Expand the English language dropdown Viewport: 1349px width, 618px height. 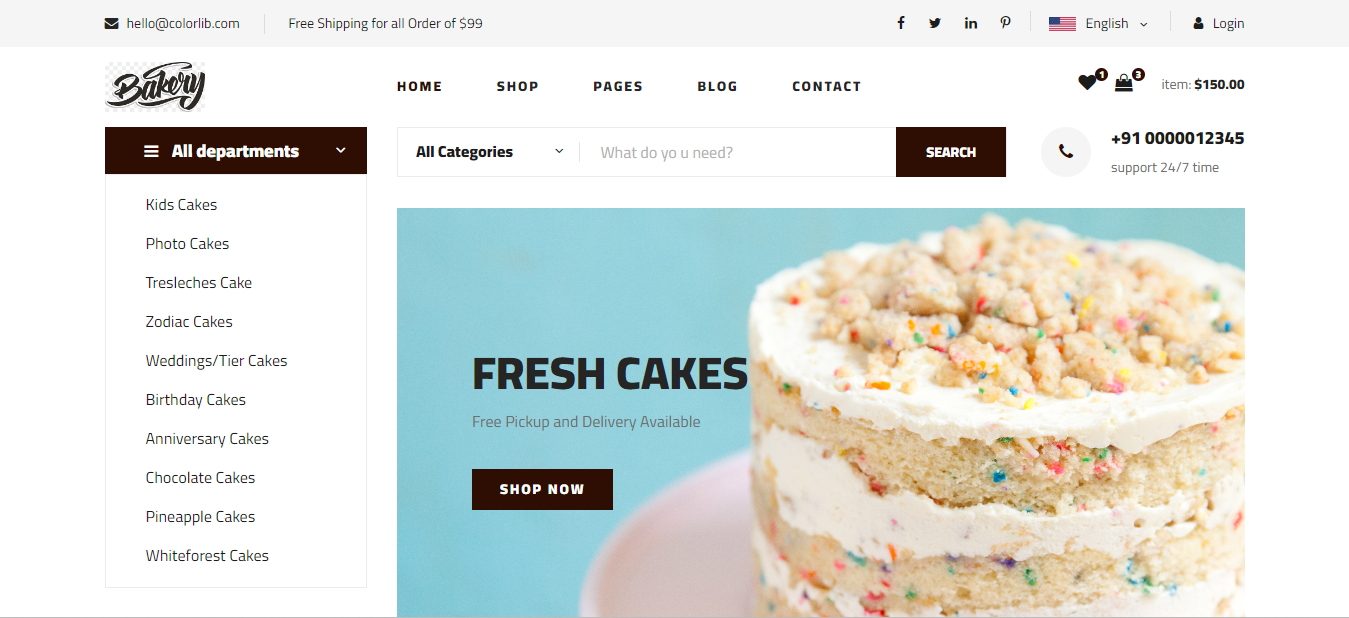point(1098,23)
